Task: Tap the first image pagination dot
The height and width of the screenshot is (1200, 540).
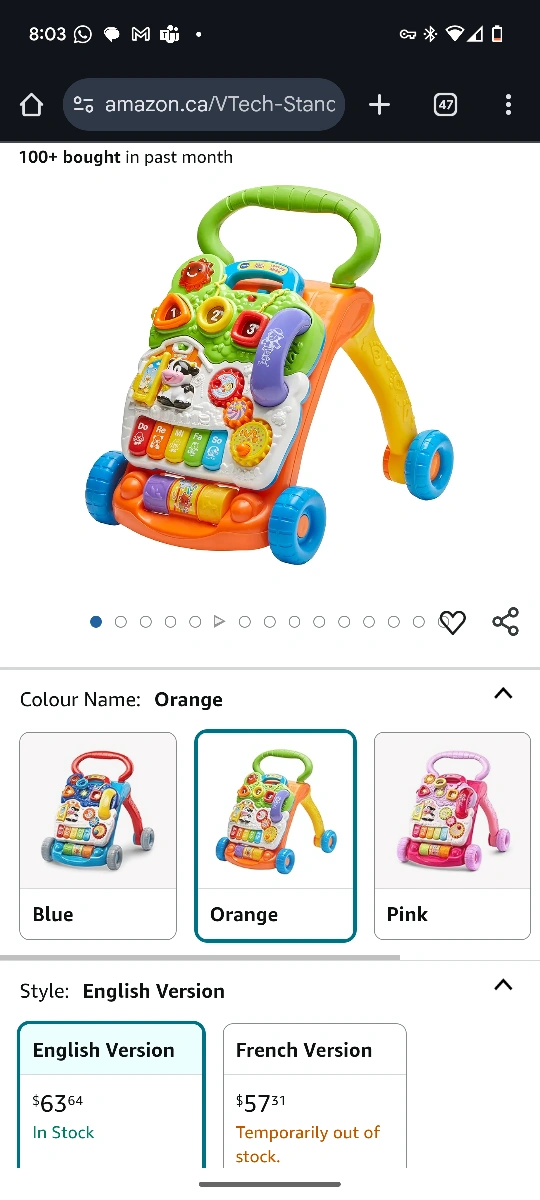Action: coord(96,622)
